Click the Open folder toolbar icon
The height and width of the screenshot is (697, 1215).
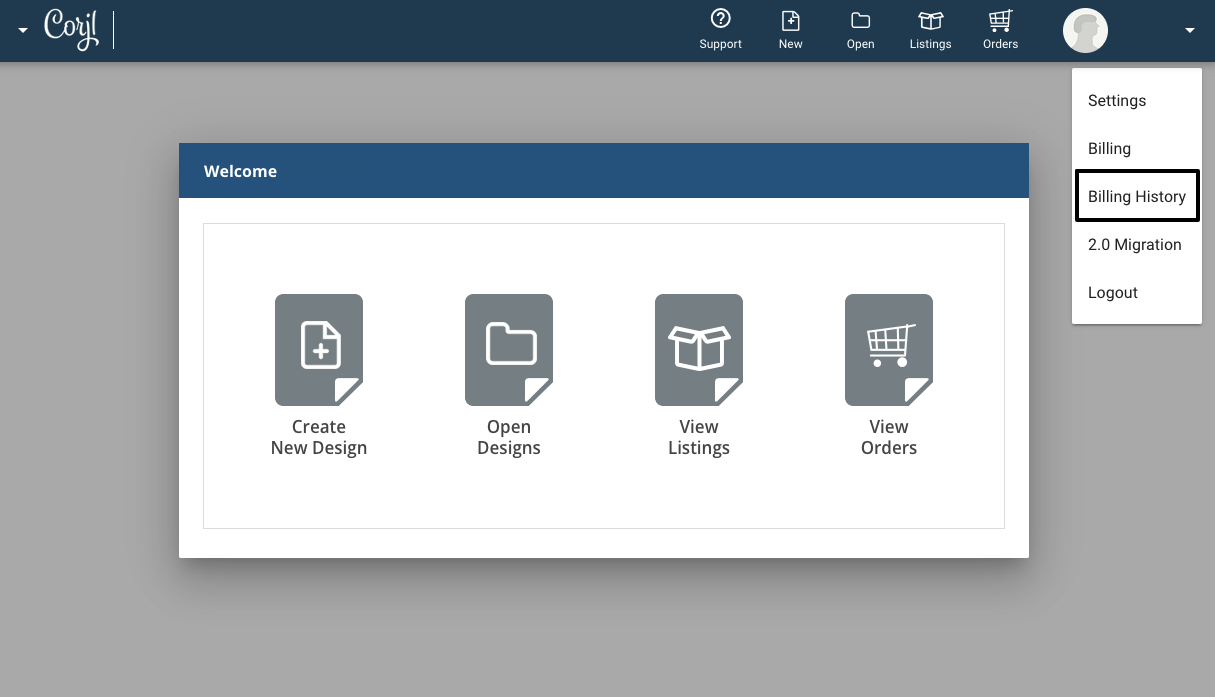click(860, 30)
